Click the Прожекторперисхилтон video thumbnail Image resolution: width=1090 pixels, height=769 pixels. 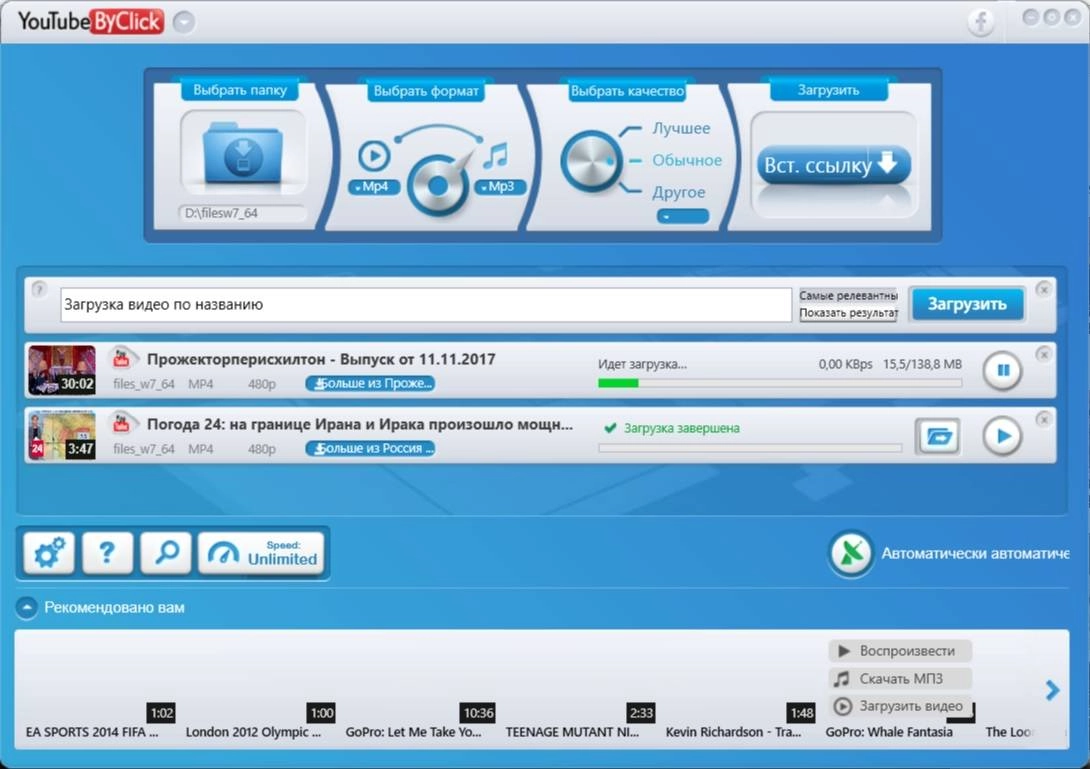coord(62,371)
